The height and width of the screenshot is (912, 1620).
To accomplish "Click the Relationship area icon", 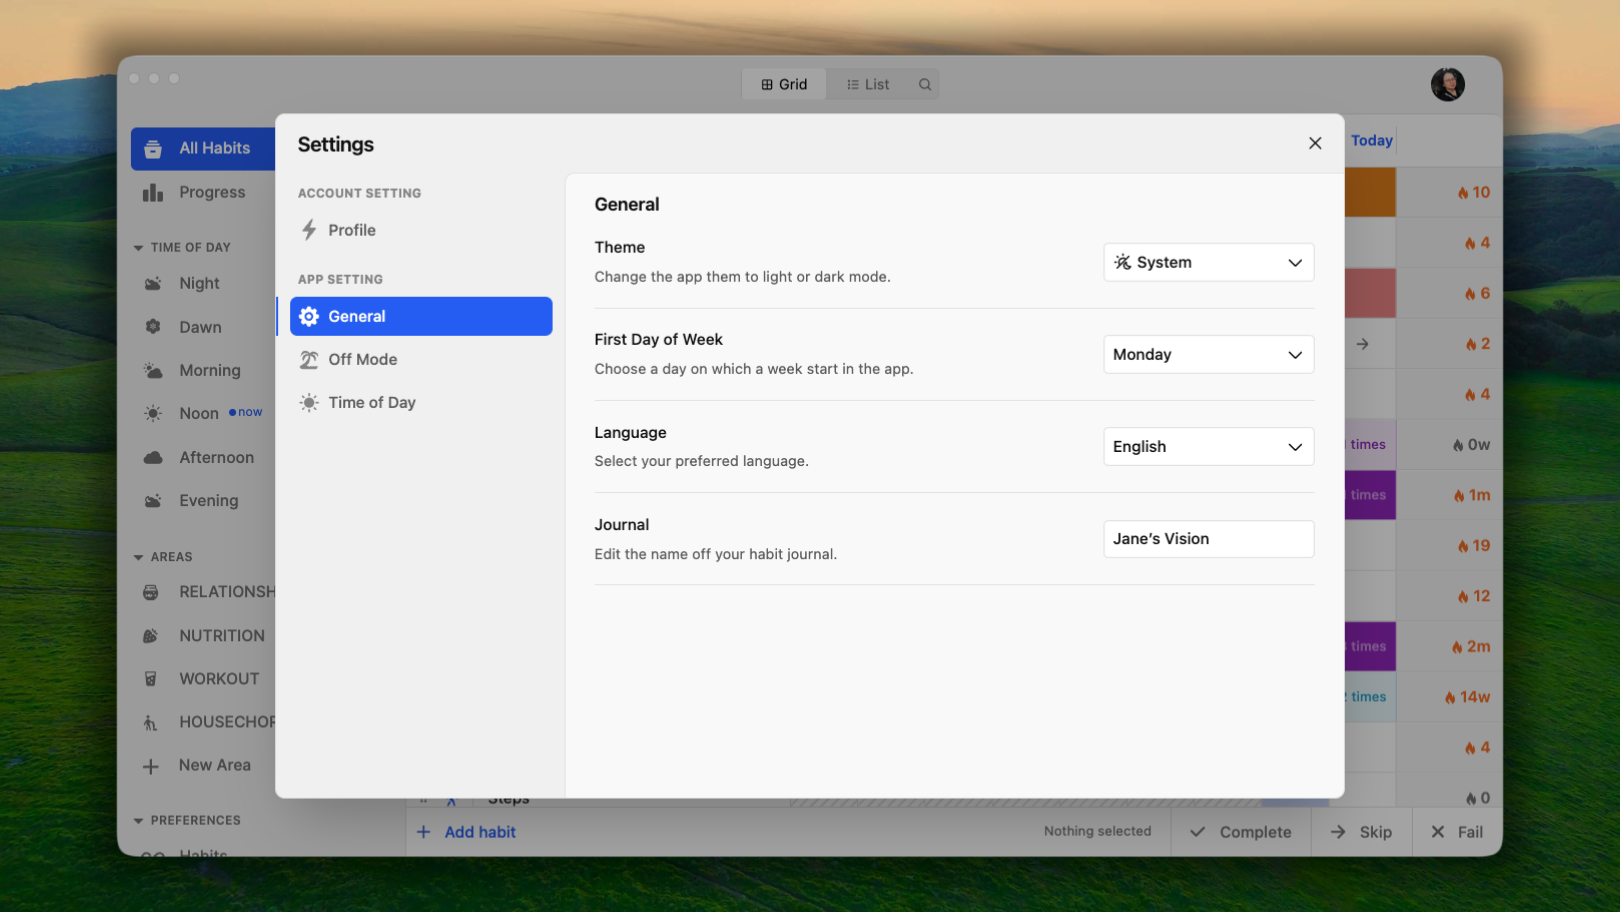I will pos(151,592).
